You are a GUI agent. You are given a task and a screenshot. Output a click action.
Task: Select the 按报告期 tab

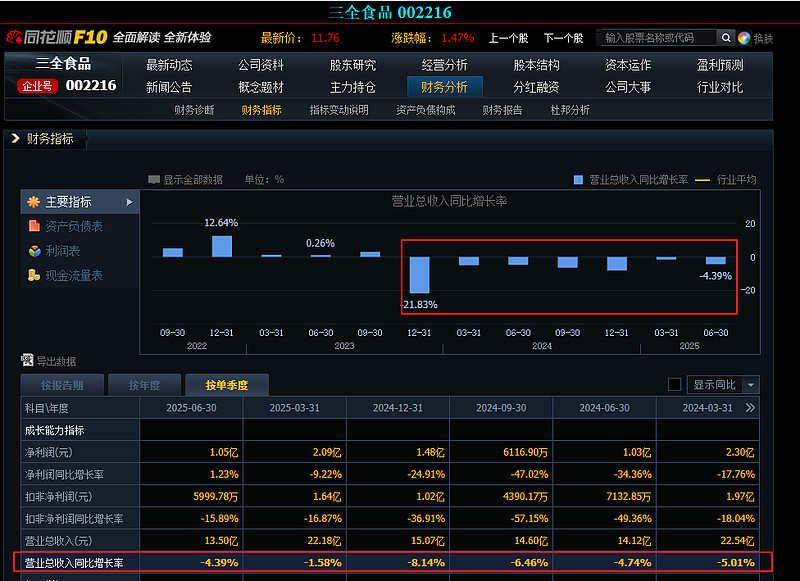coord(62,385)
